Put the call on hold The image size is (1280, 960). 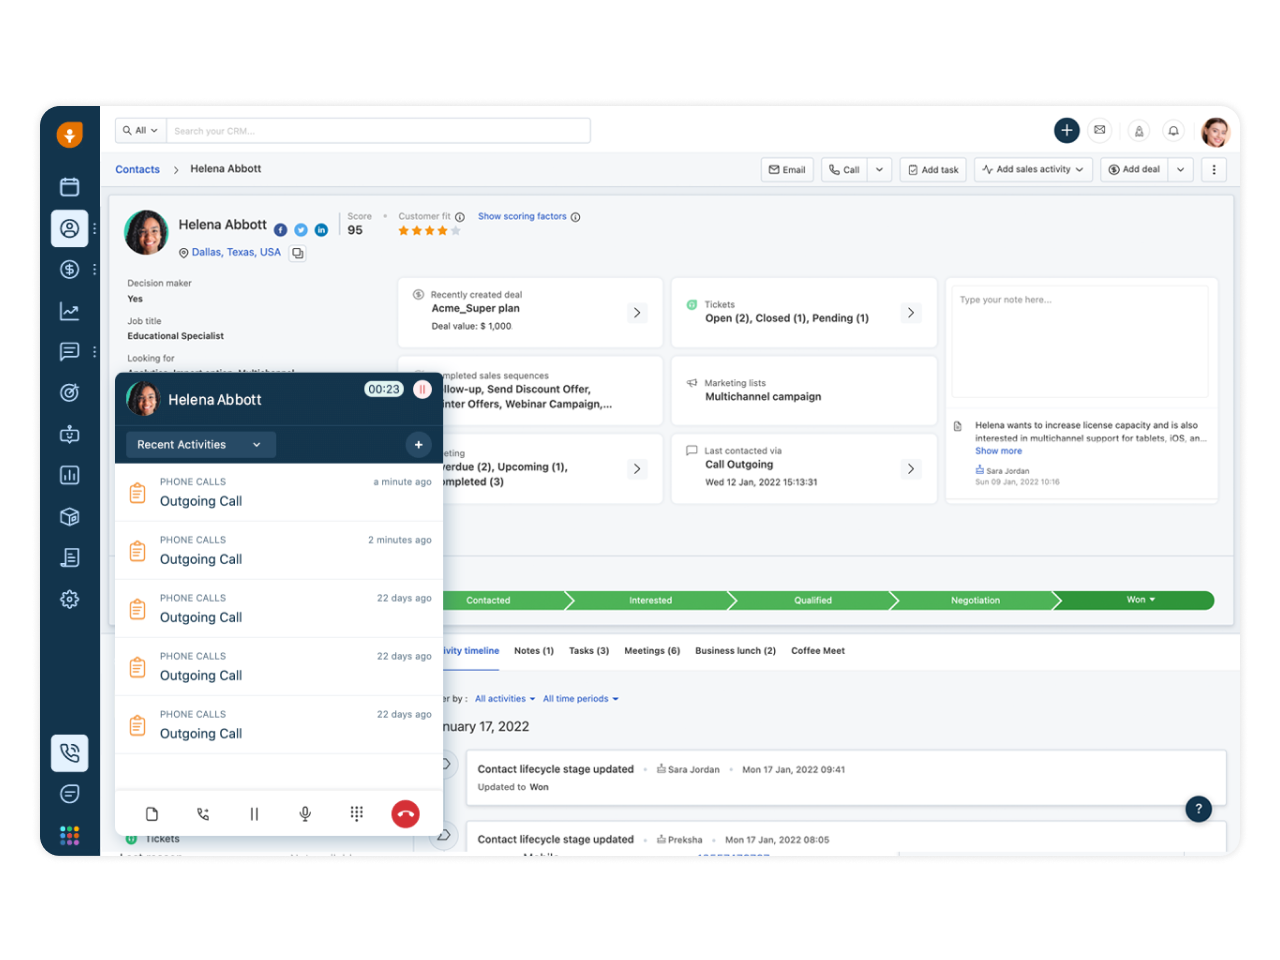[254, 814]
